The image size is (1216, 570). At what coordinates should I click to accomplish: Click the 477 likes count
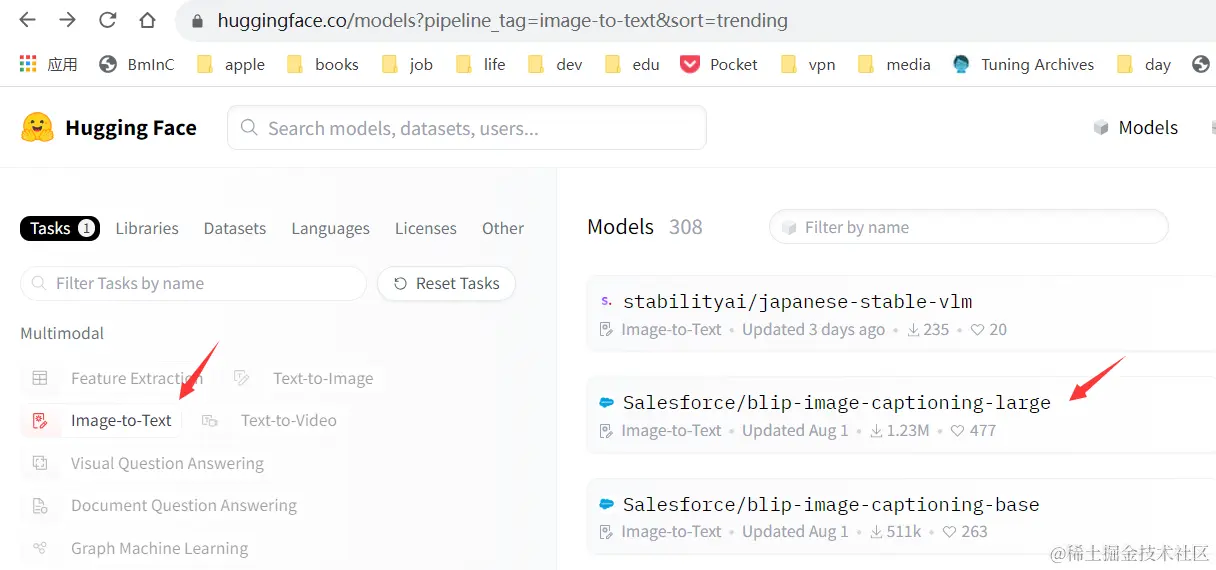973,431
